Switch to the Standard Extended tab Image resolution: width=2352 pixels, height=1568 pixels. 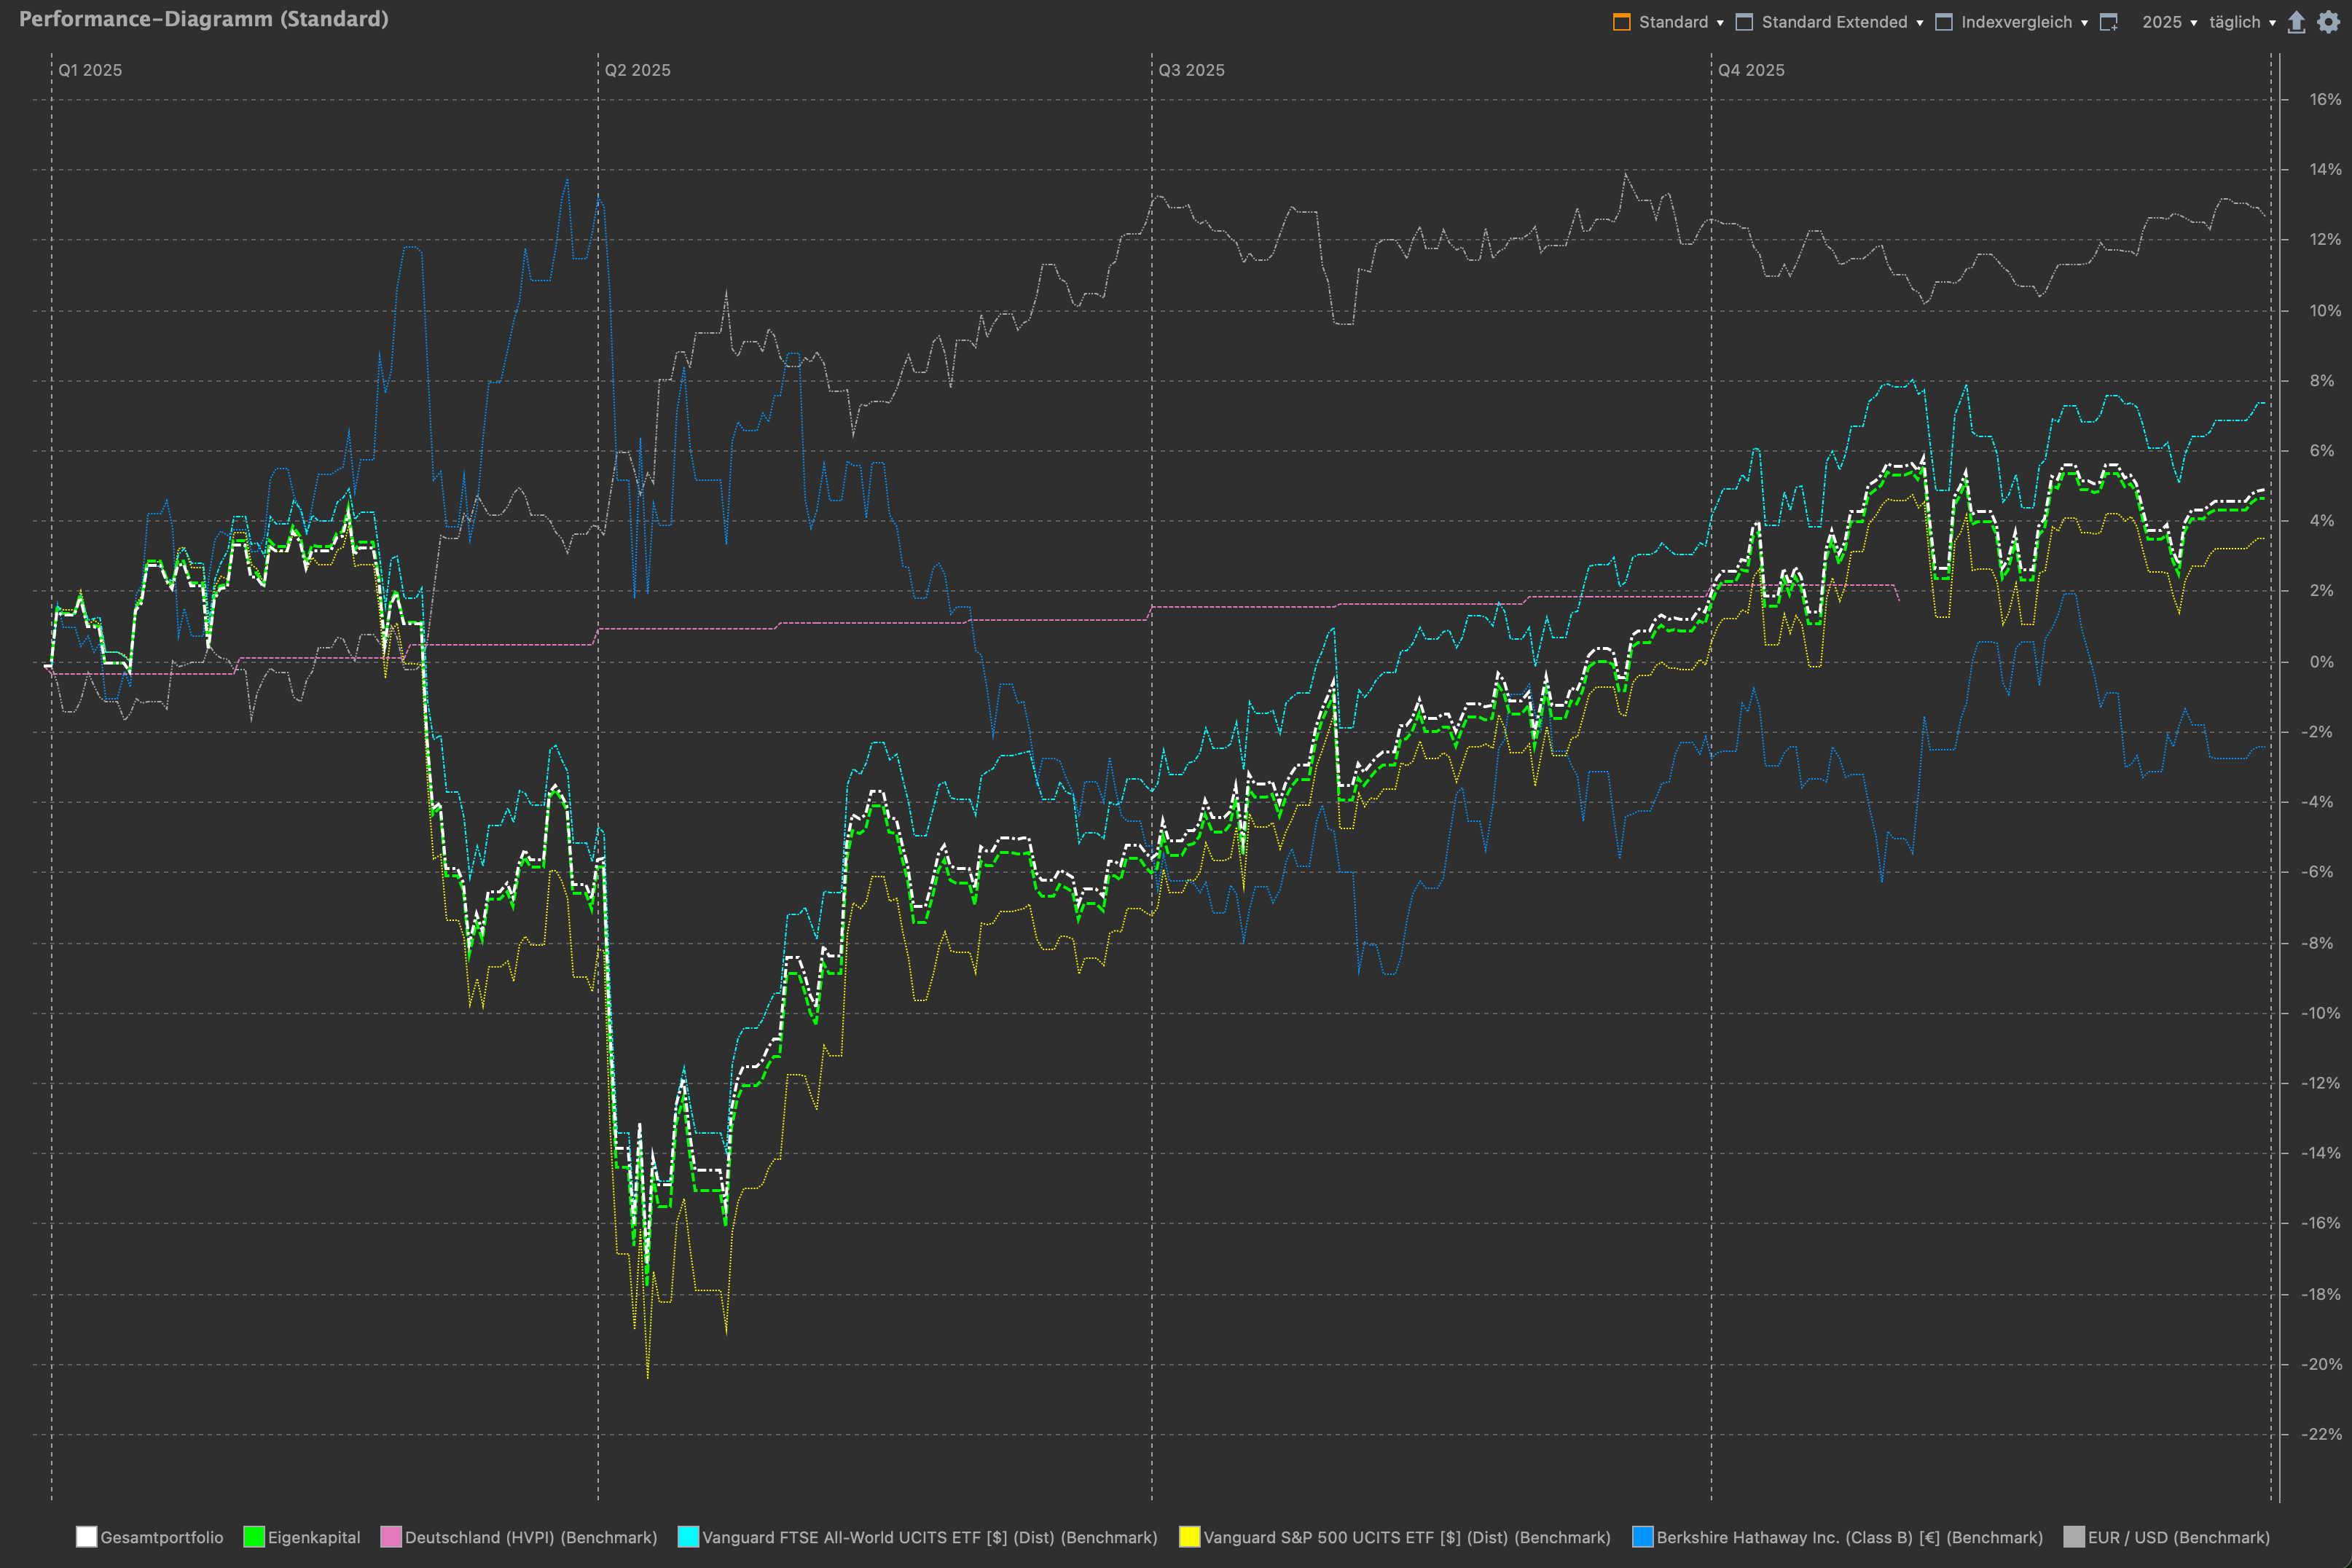coord(1834,22)
